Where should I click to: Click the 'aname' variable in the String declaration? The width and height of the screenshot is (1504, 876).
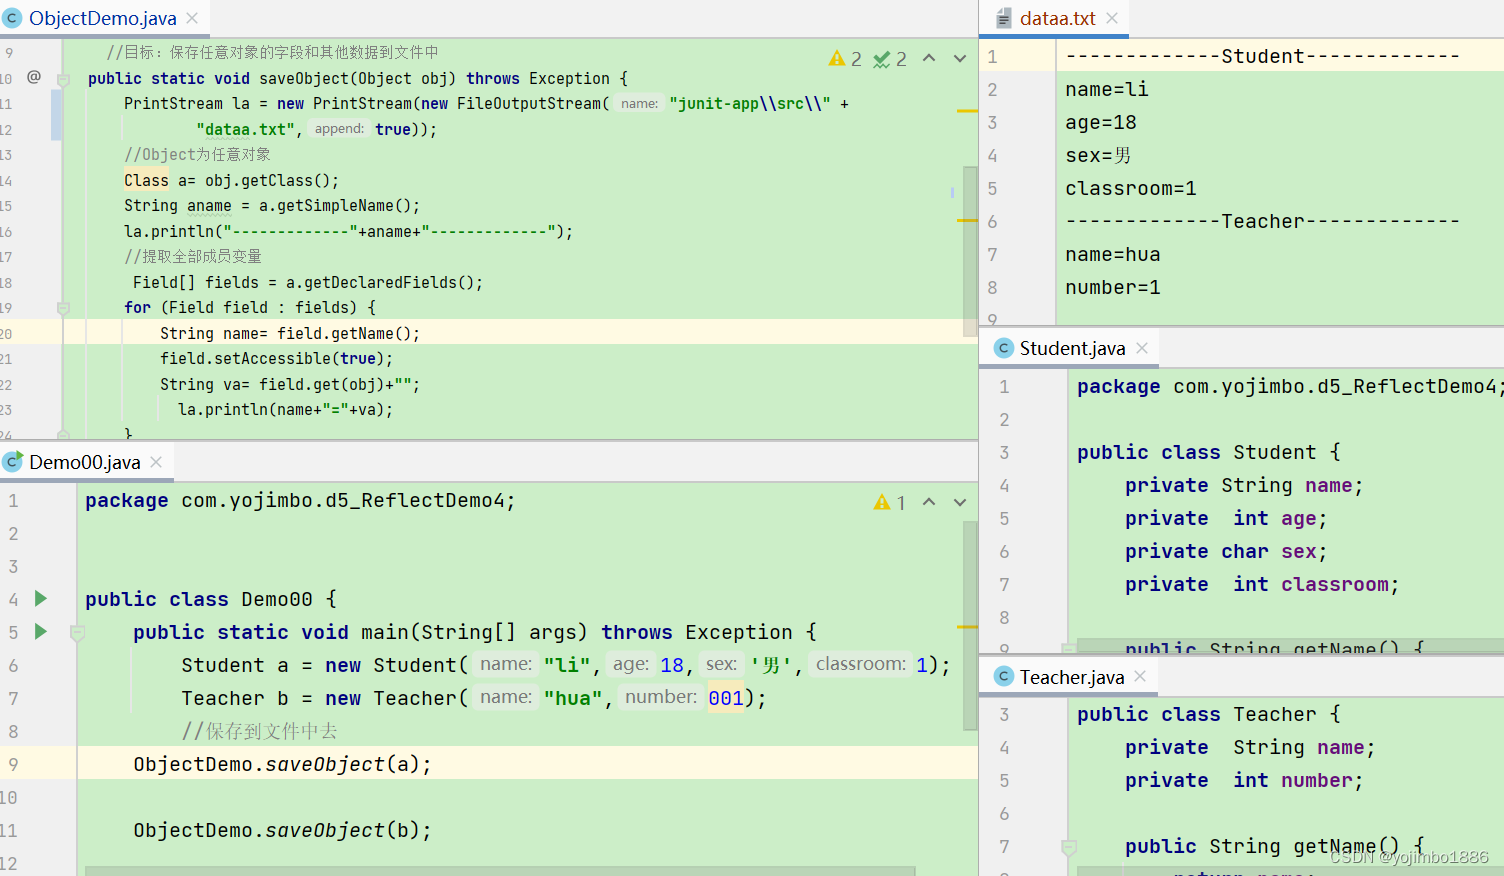209,206
